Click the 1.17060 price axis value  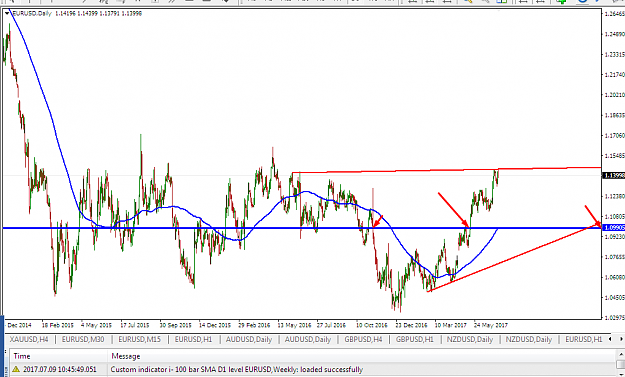tap(614, 135)
